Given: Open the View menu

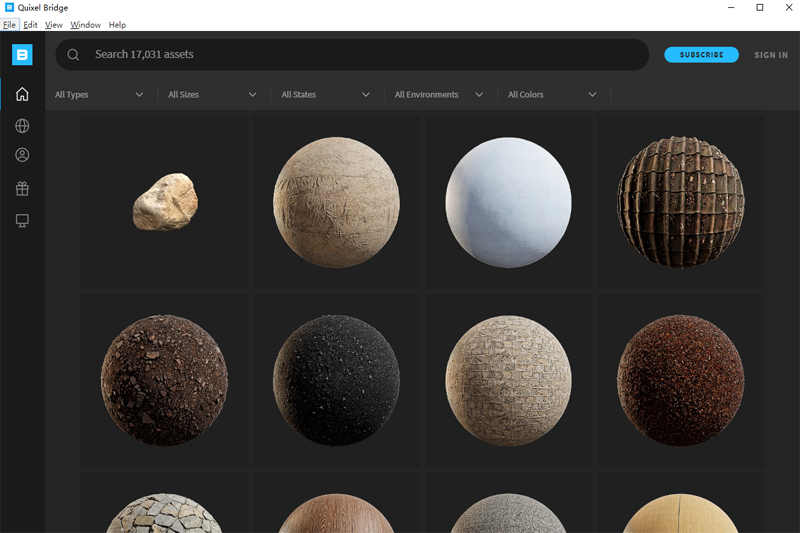Looking at the screenshot, I should click(x=54, y=24).
